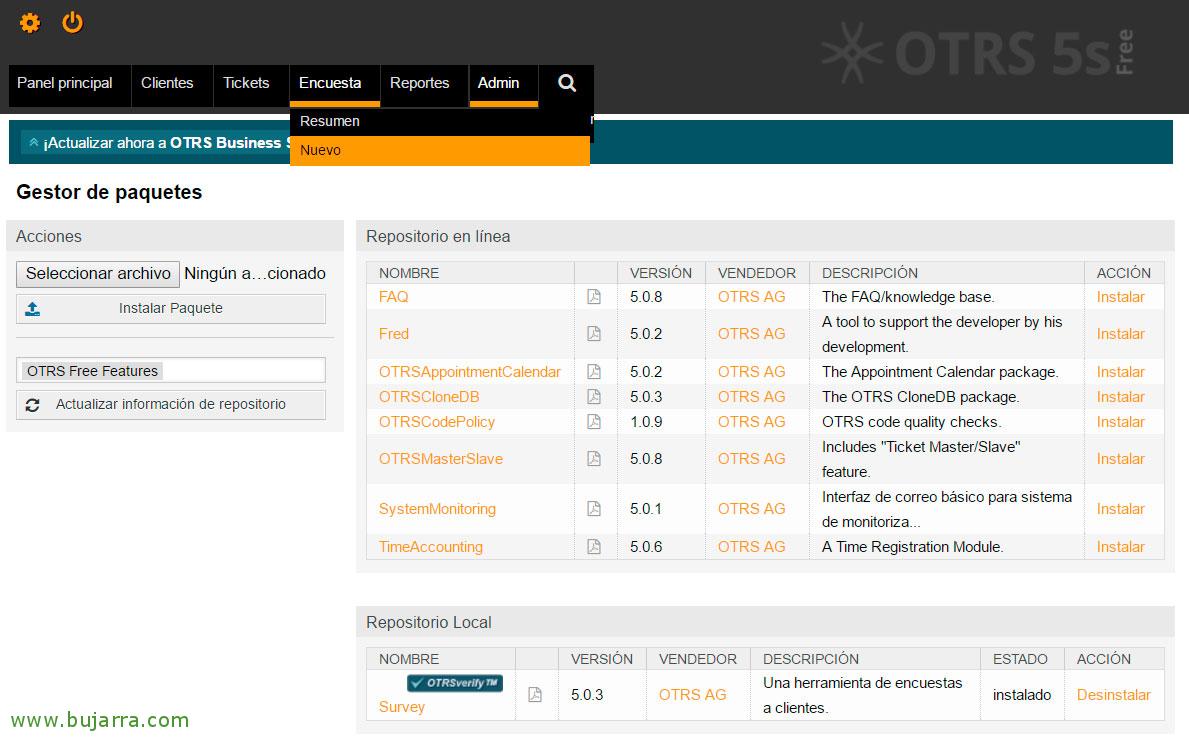Click the Seleccionar archivo button
Image resolution: width=1189 pixels, height=742 pixels.
98,274
